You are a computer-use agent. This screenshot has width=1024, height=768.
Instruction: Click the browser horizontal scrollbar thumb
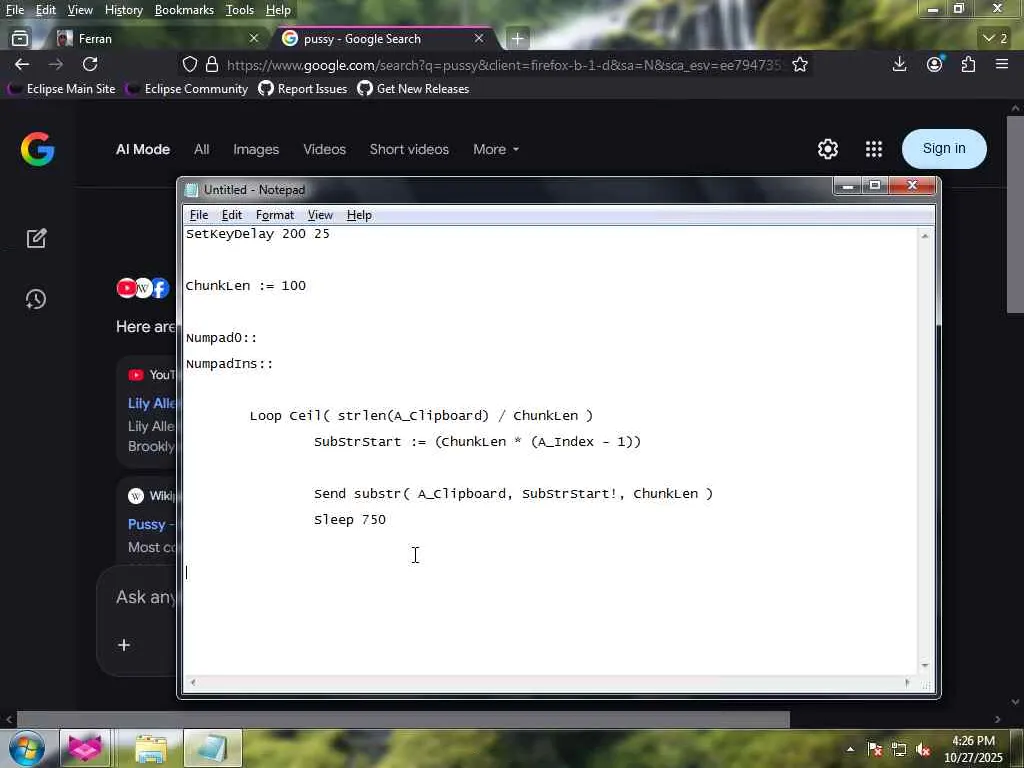tap(403, 719)
